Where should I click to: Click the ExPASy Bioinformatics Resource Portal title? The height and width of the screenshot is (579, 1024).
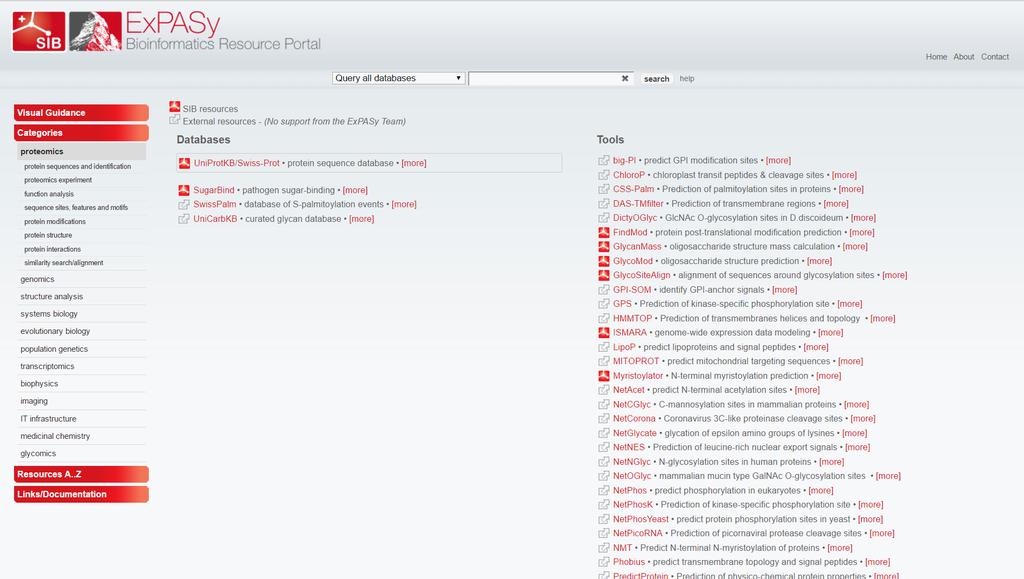click(x=223, y=31)
